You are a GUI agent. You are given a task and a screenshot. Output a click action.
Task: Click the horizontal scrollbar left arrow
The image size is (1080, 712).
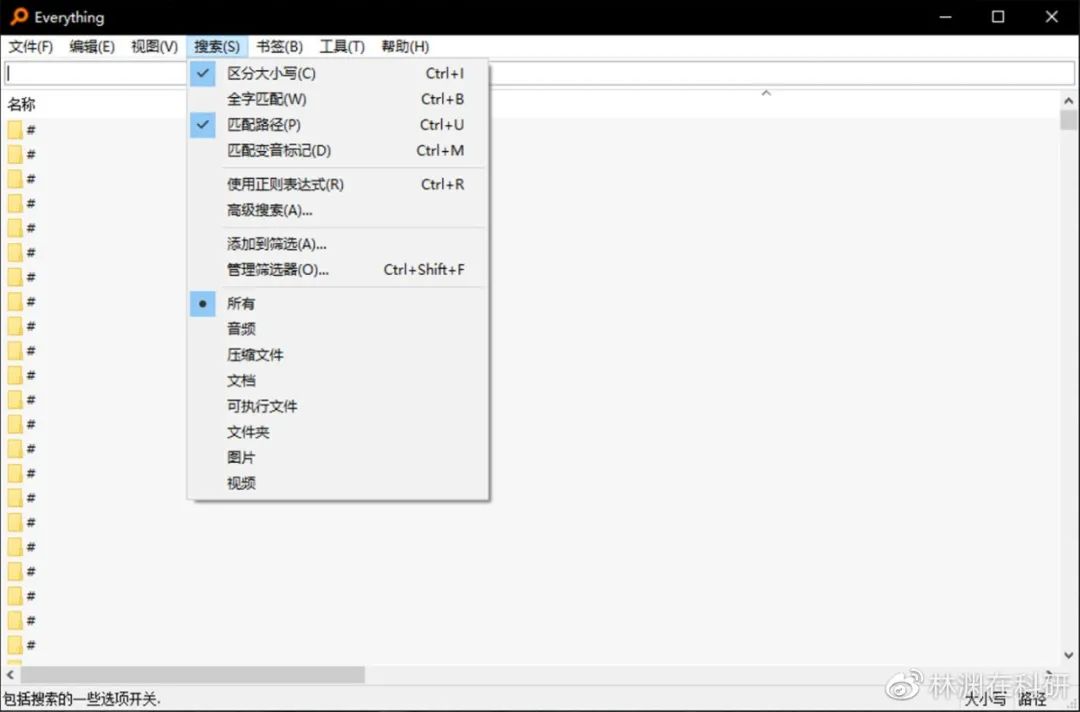pyautogui.click(x=10, y=675)
